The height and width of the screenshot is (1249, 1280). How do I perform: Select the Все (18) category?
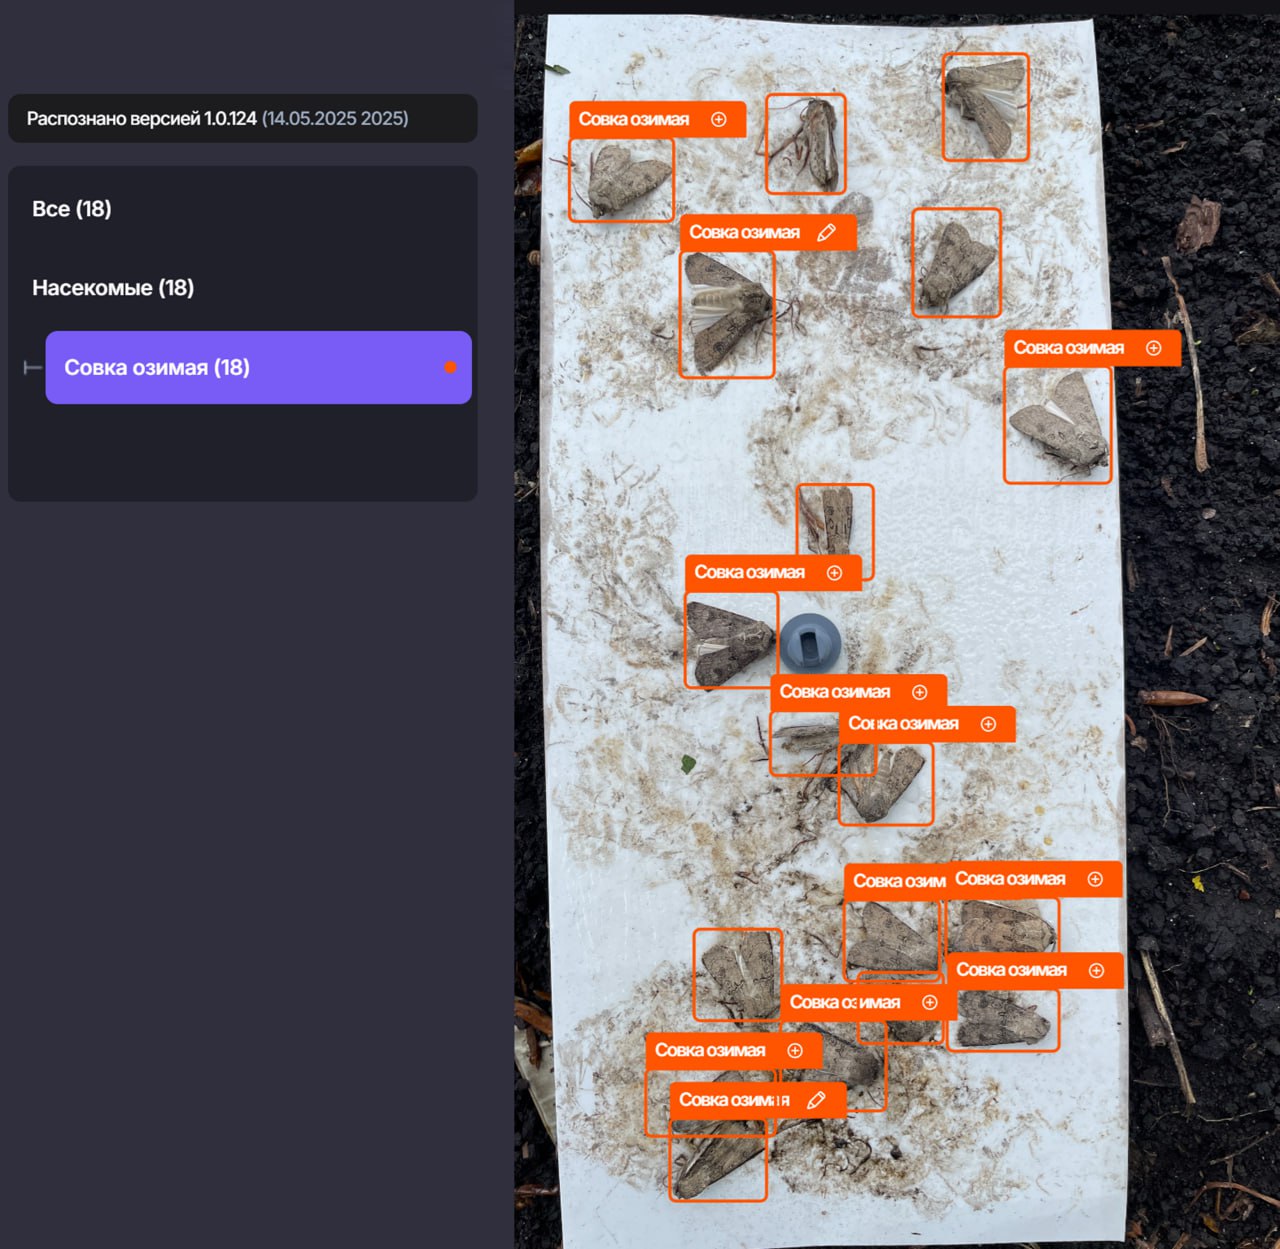pyautogui.click(x=72, y=209)
